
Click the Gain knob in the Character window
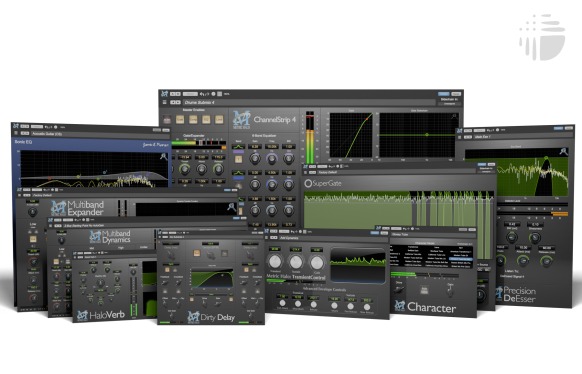(x=450, y=292)
